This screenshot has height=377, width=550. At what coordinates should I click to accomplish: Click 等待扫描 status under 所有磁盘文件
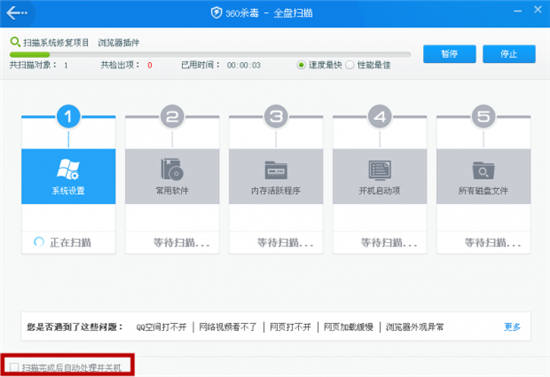[493, 242]
